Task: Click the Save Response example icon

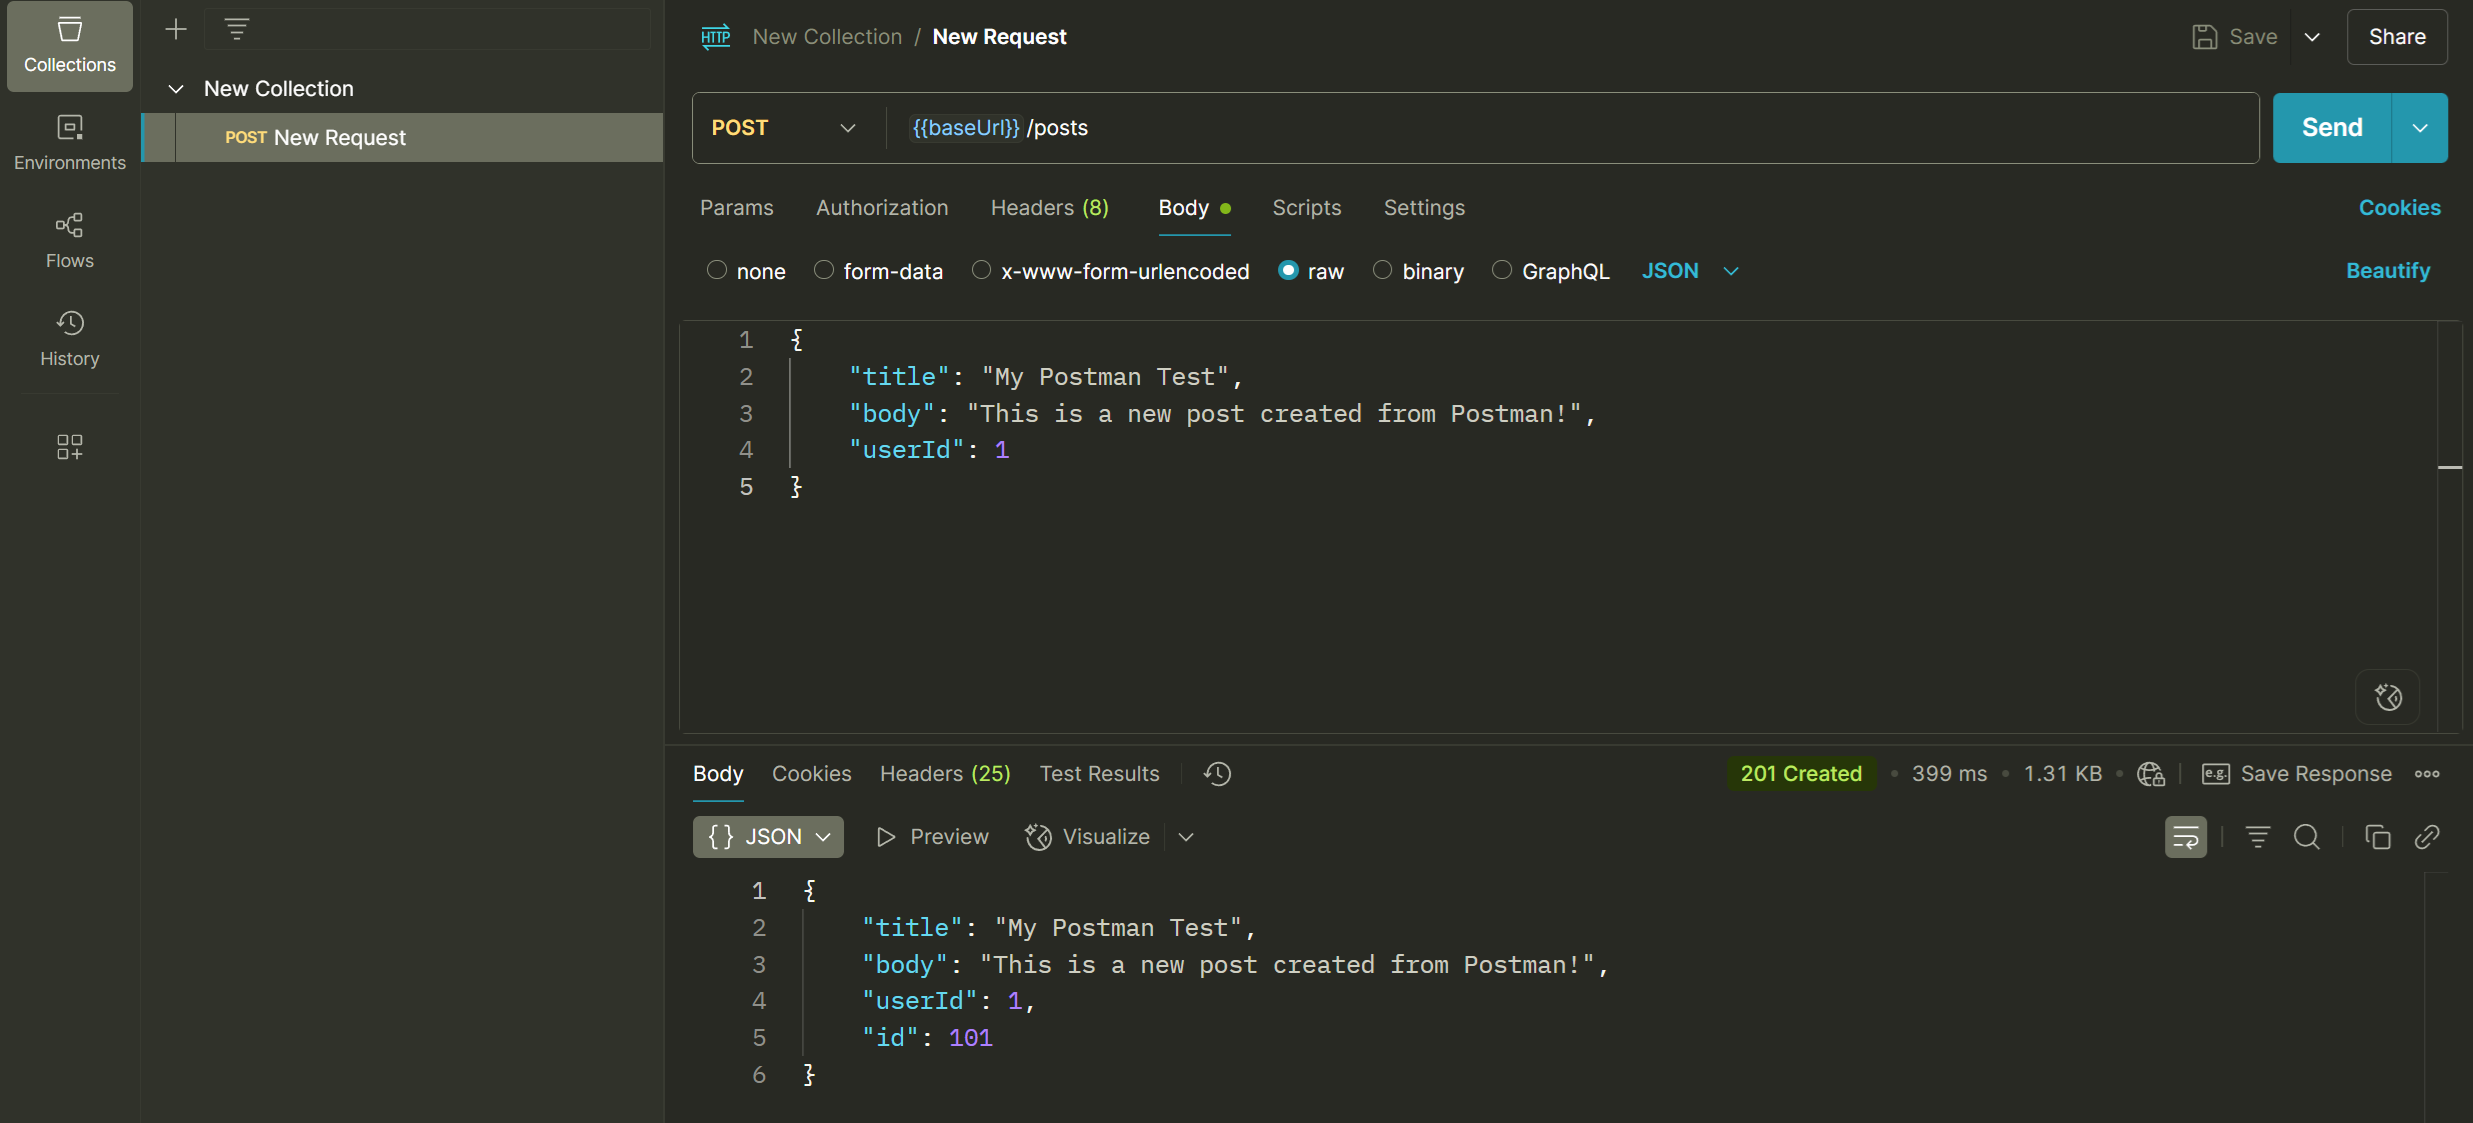Action: (x=2216, y=774)
